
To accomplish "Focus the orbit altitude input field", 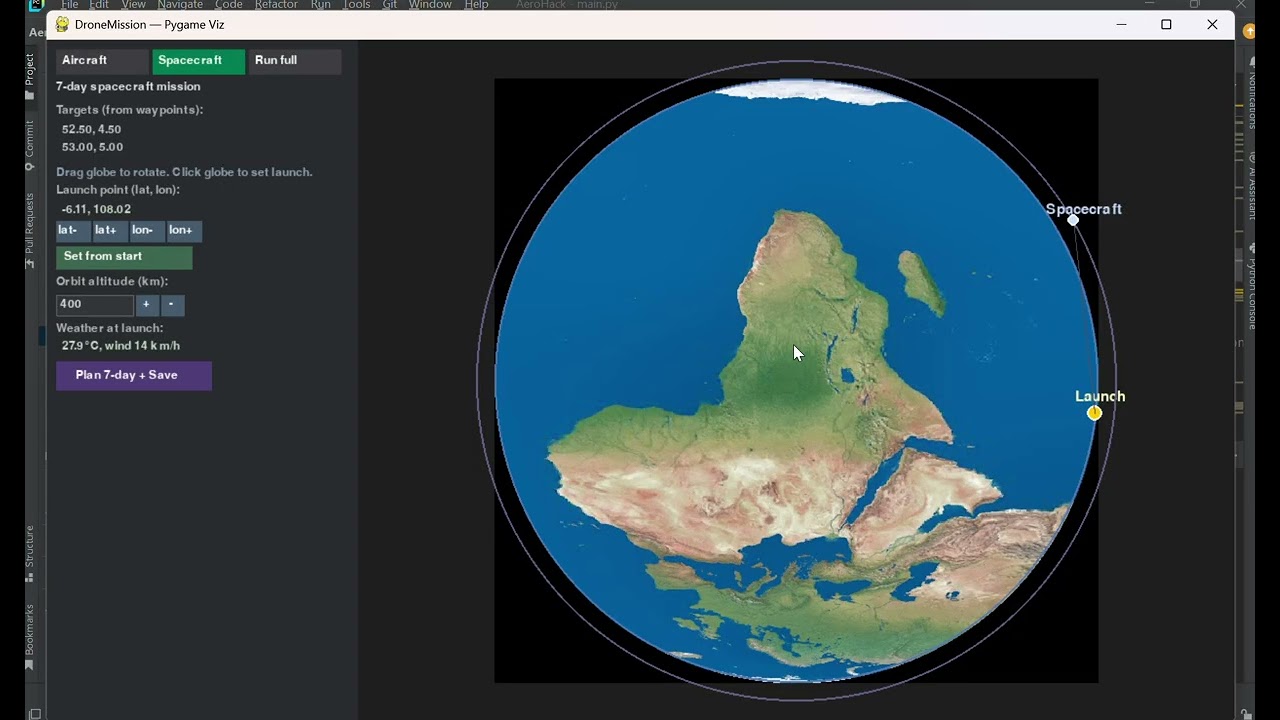I will coord(94,305).
